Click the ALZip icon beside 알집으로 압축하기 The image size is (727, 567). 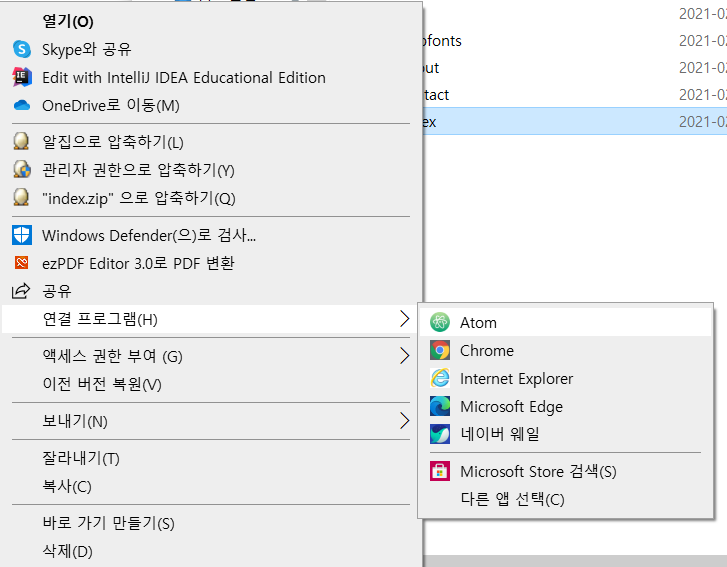21,141
